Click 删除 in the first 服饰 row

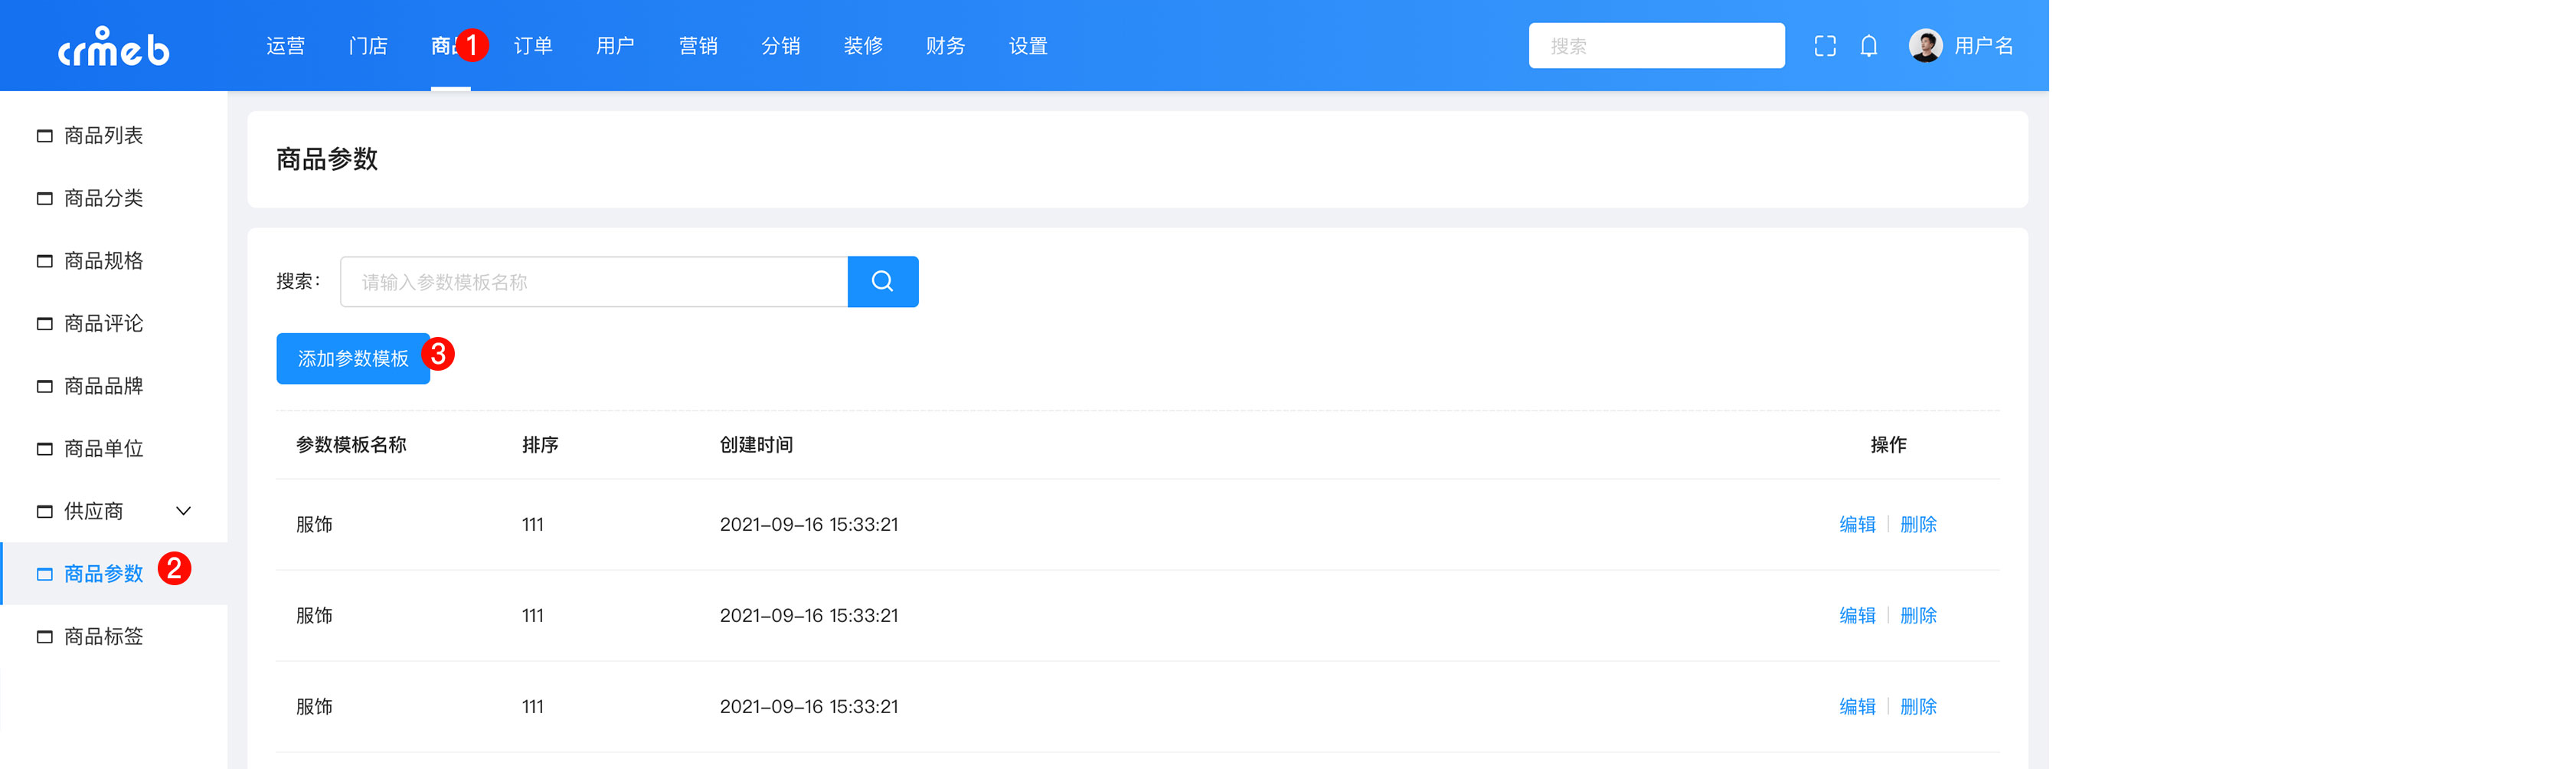1918,525
